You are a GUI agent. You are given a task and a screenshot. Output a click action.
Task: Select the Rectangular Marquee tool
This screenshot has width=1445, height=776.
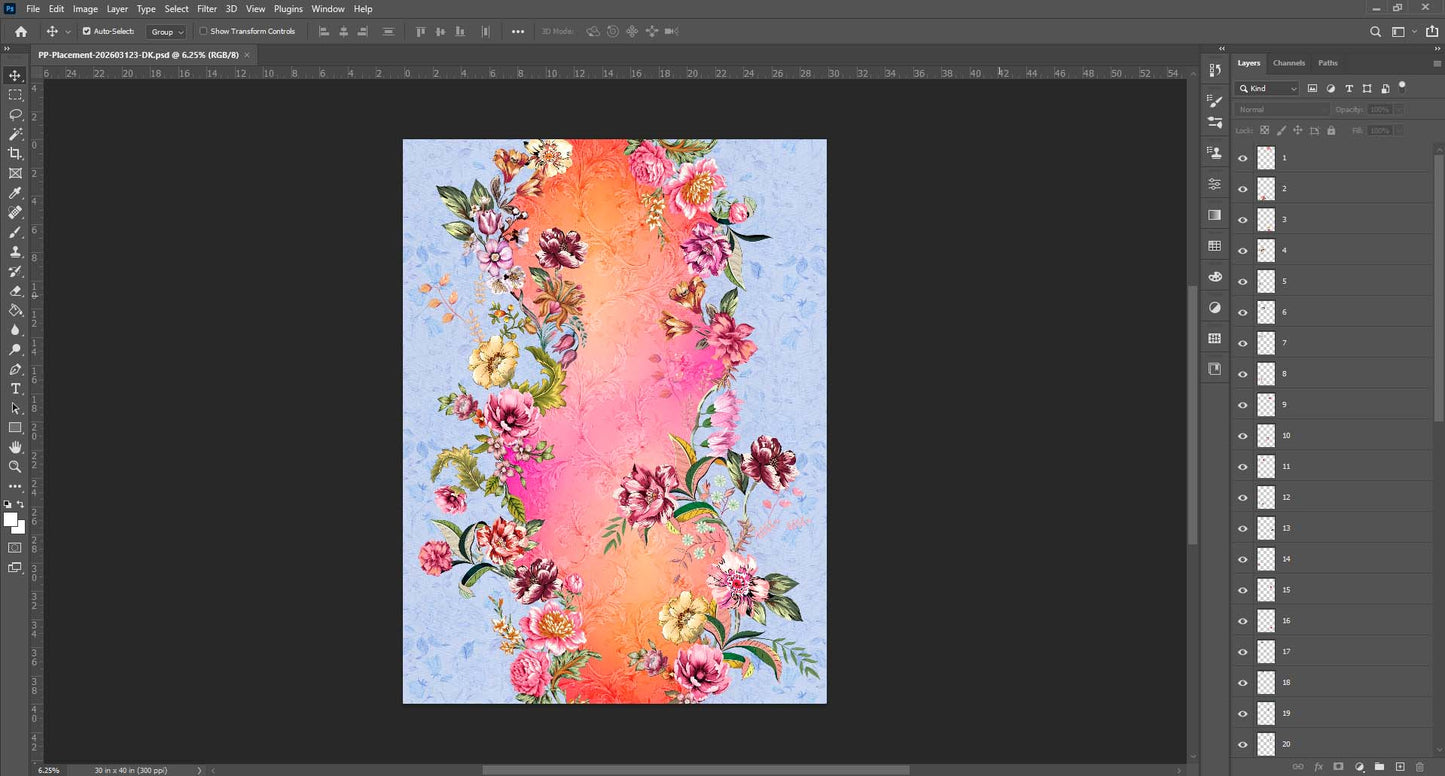coord(15,95)
